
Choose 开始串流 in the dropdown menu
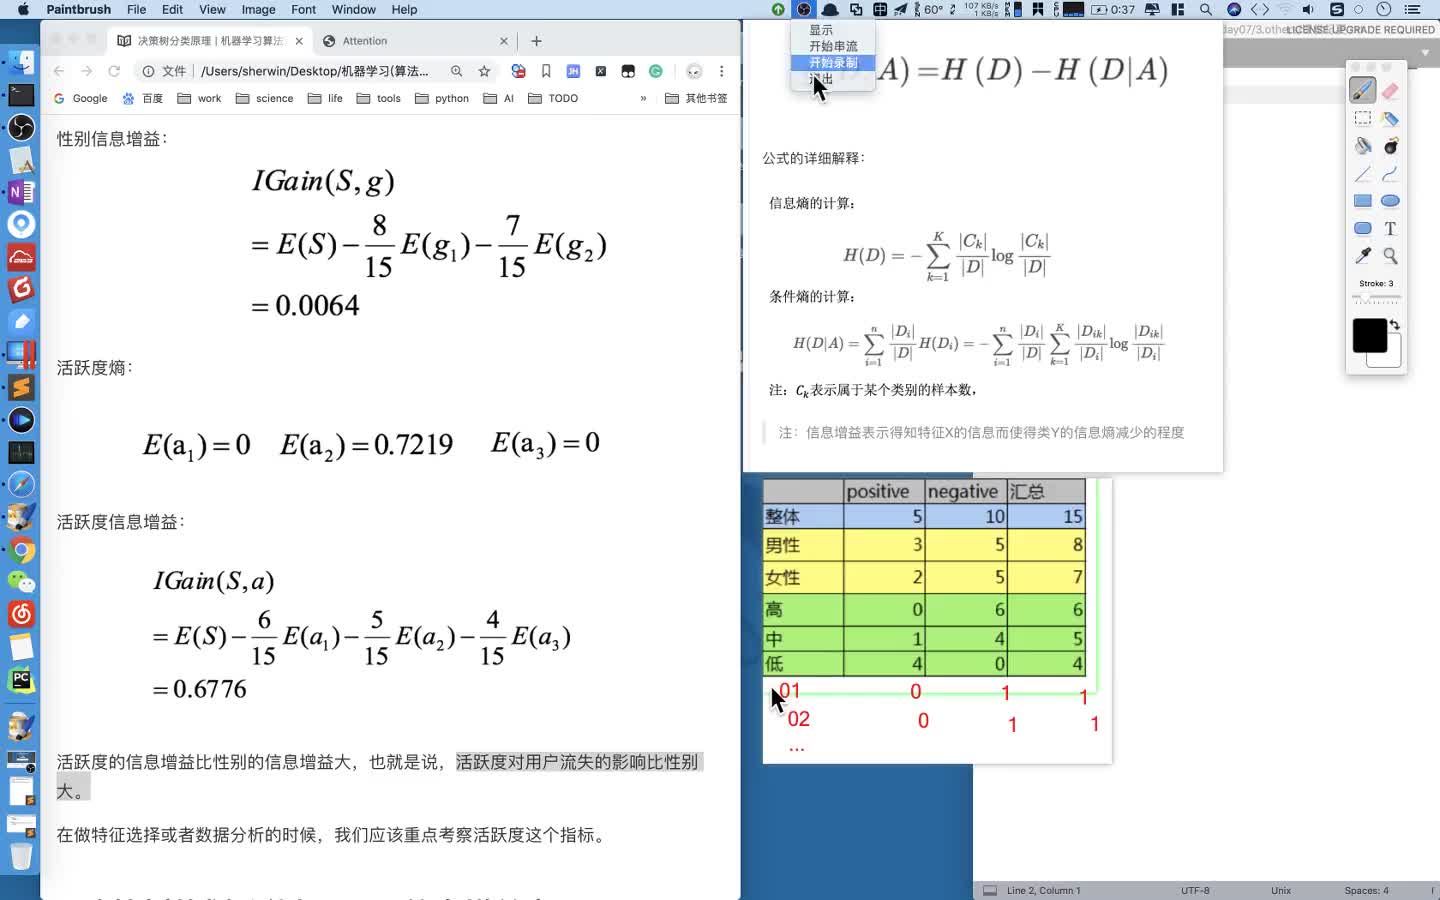coord(833,46)
